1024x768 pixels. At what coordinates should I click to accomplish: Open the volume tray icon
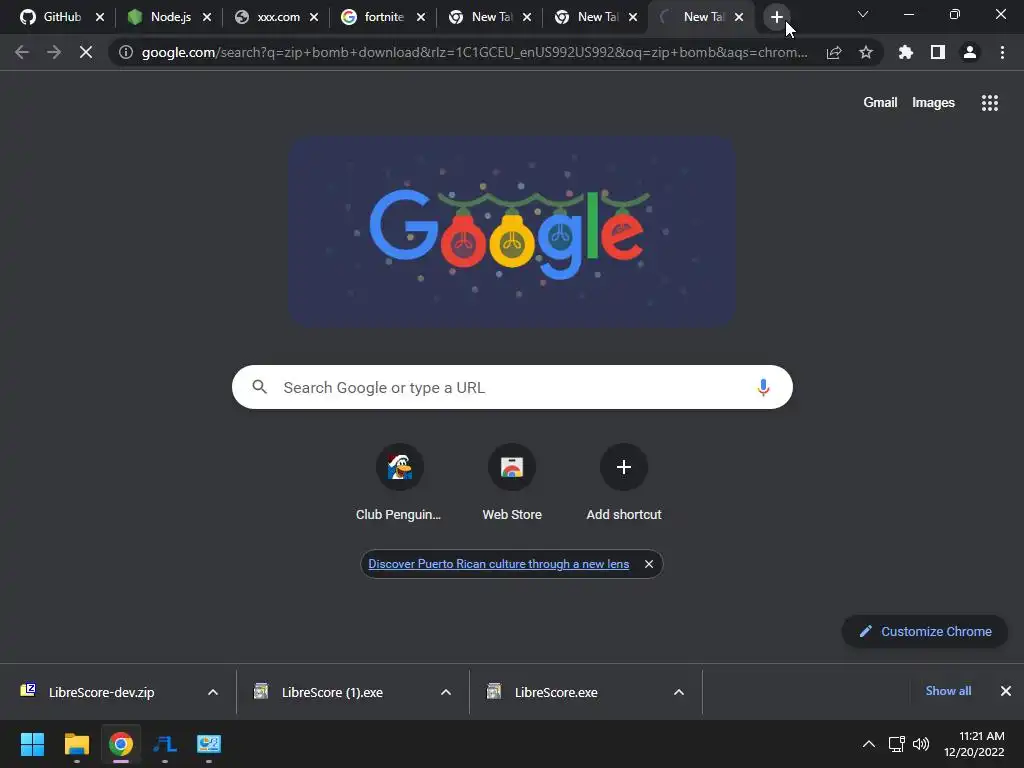(921, 744)
